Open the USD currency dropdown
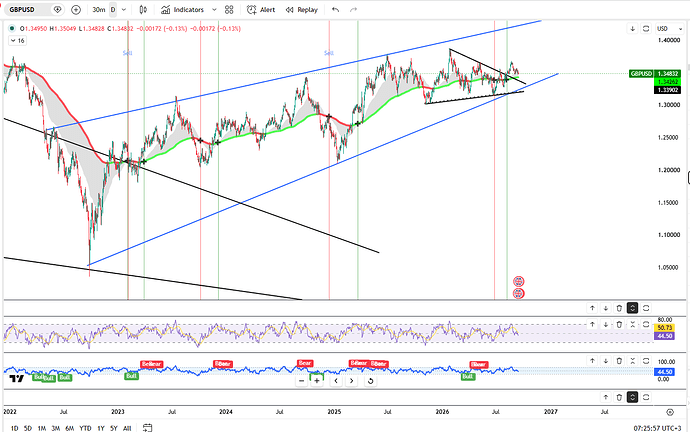The image size is (690, 432). pyautogui.click(x=669, y=29)
